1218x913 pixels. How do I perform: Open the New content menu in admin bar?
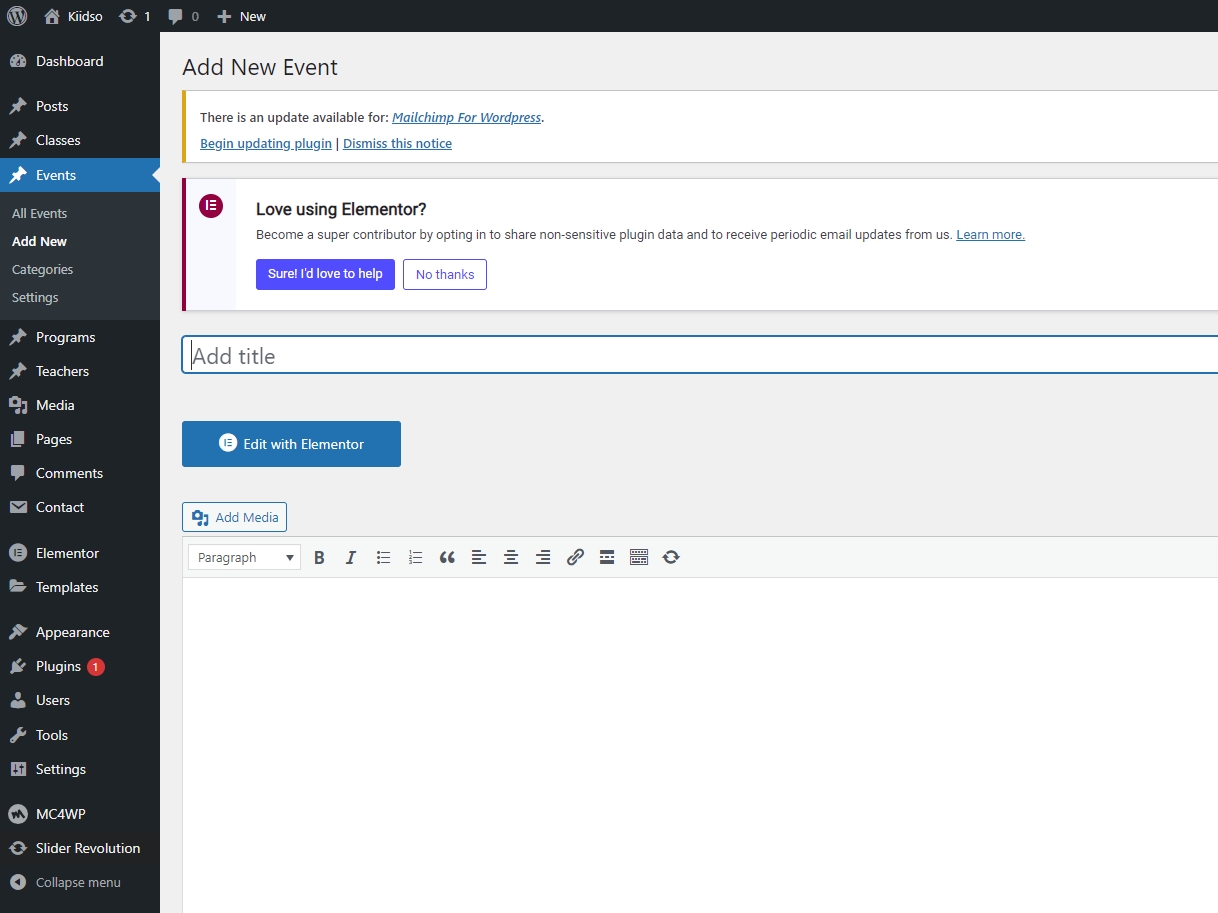[x=242, y=16]
